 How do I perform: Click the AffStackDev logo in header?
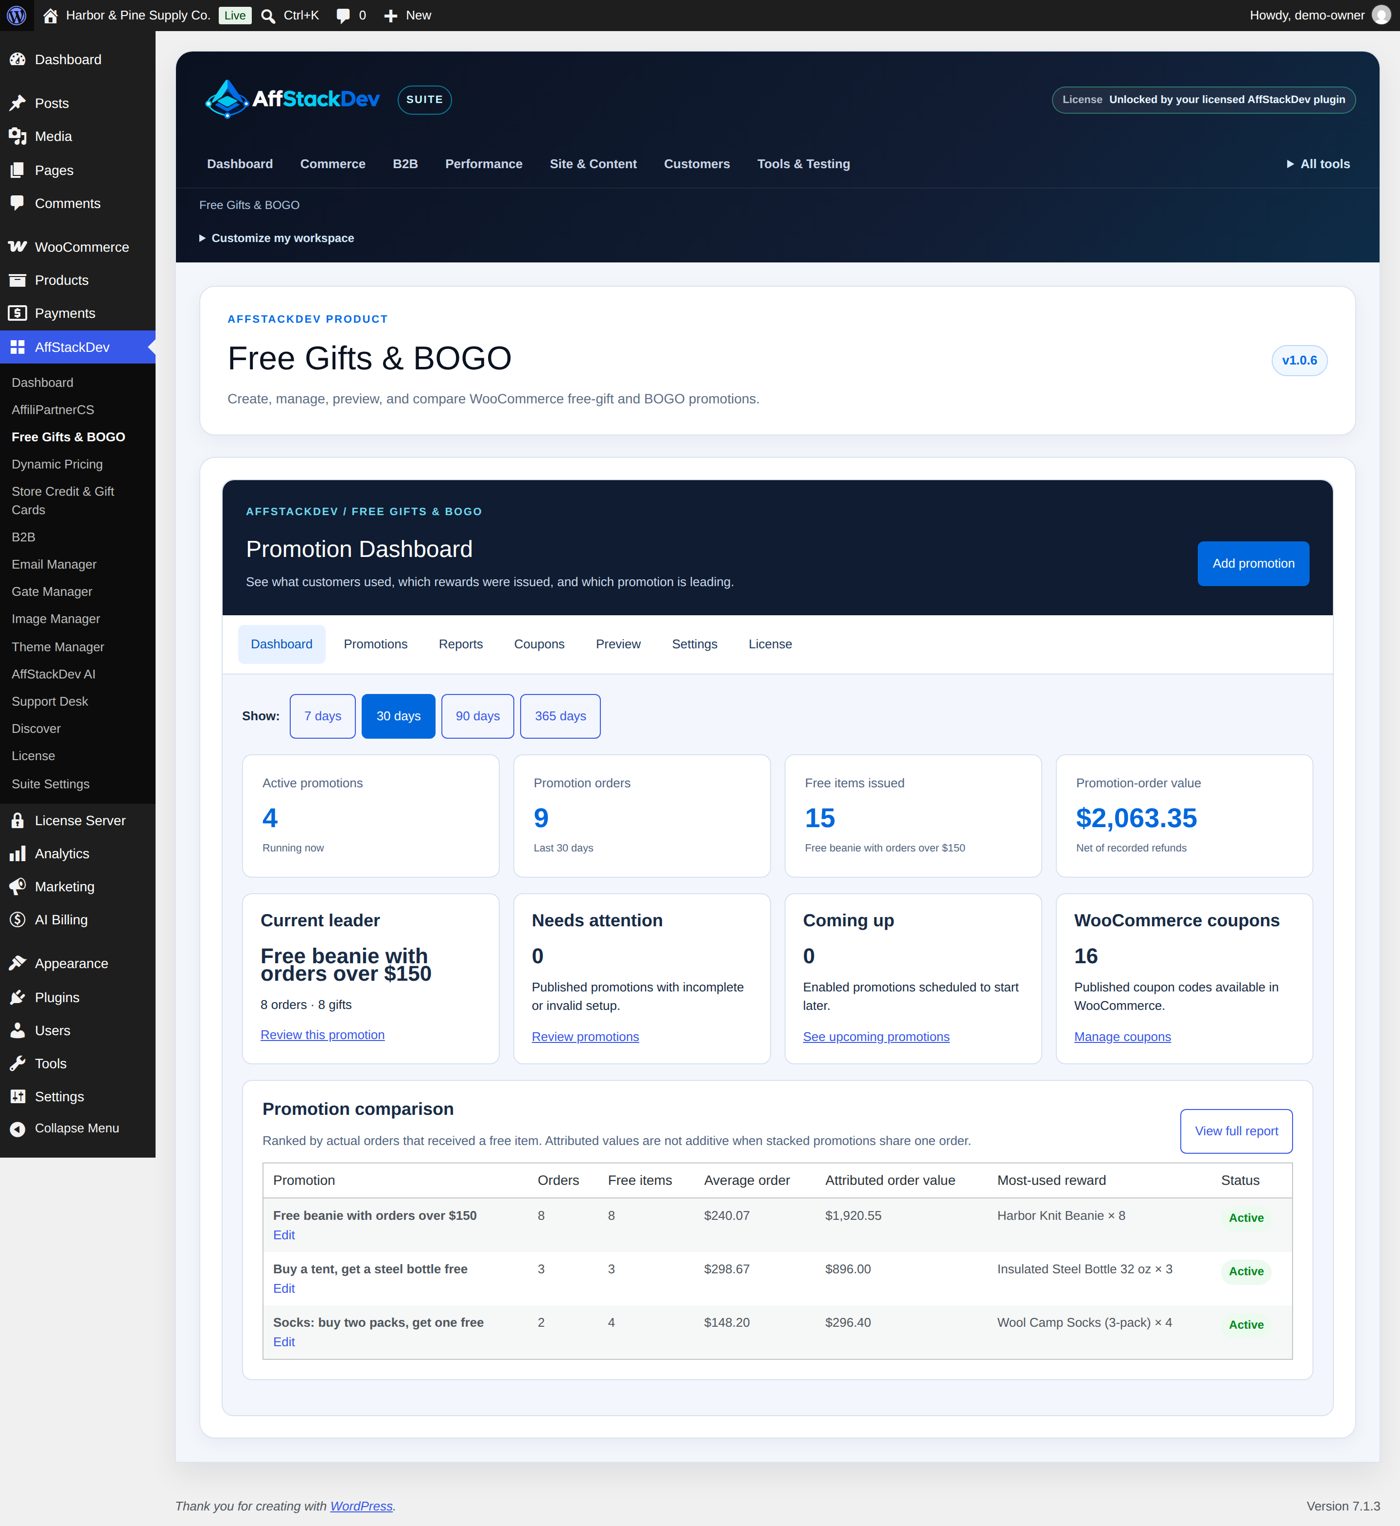(x=292, y=99)
